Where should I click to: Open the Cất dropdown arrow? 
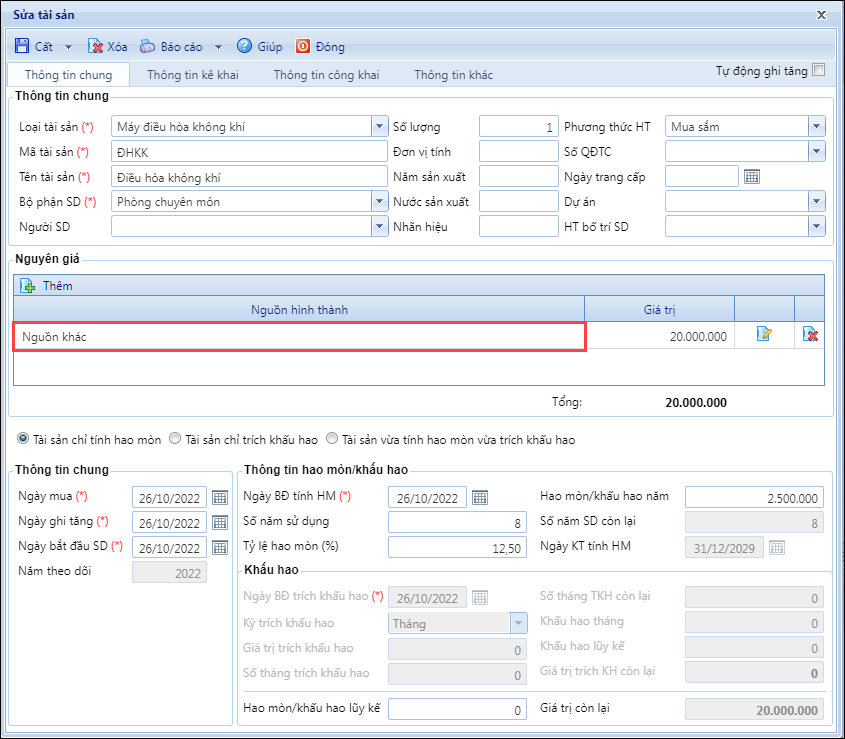pos(68,47)
